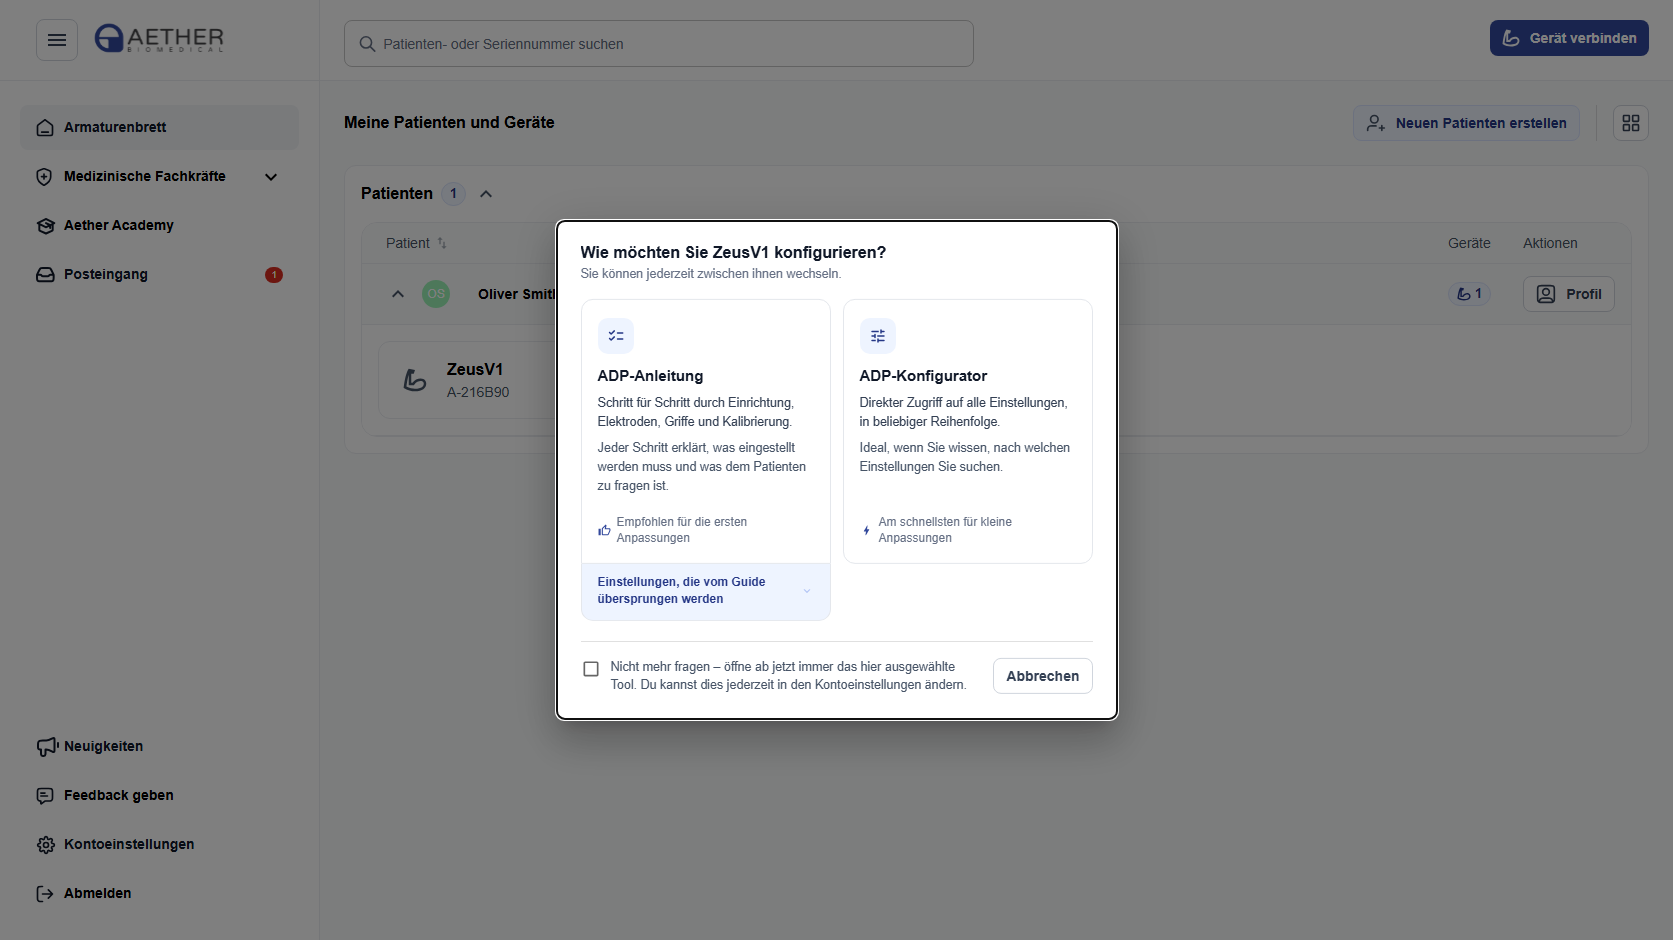
Task: Expand Medizinische Fachkräfte submenu
Action: coord(271,177)
